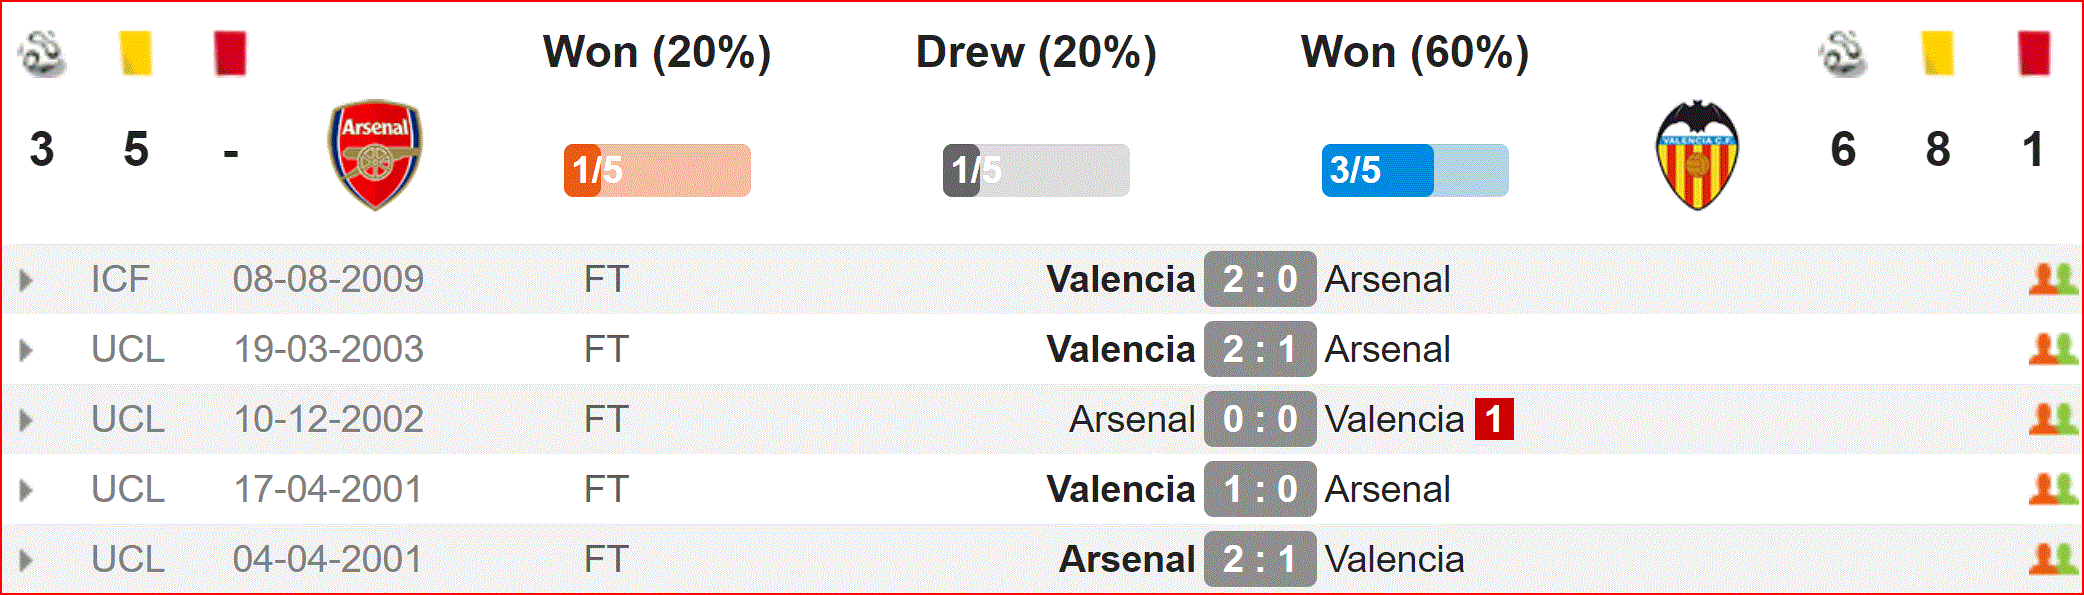Click Arsenal's yellow card icon
This screenshot has width=2084, height=595.
click(136, 53)
